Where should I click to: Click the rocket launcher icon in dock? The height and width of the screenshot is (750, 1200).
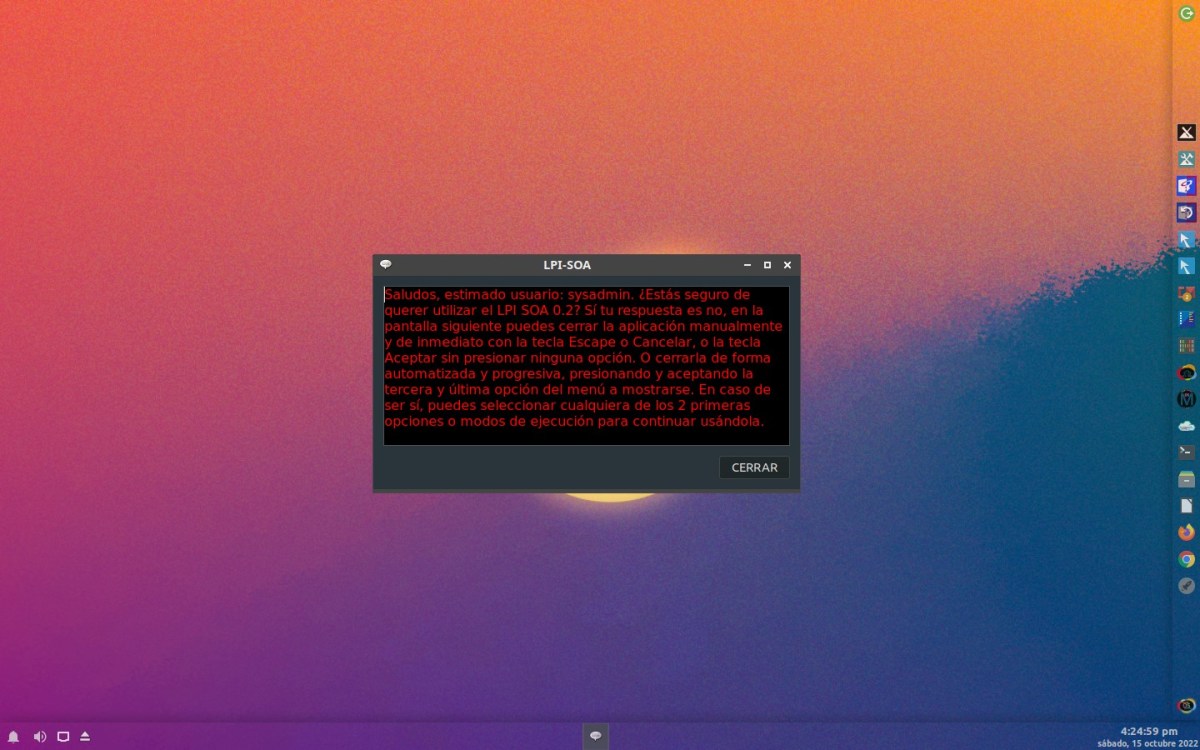pyautogui.click(x=1187, y=586)
